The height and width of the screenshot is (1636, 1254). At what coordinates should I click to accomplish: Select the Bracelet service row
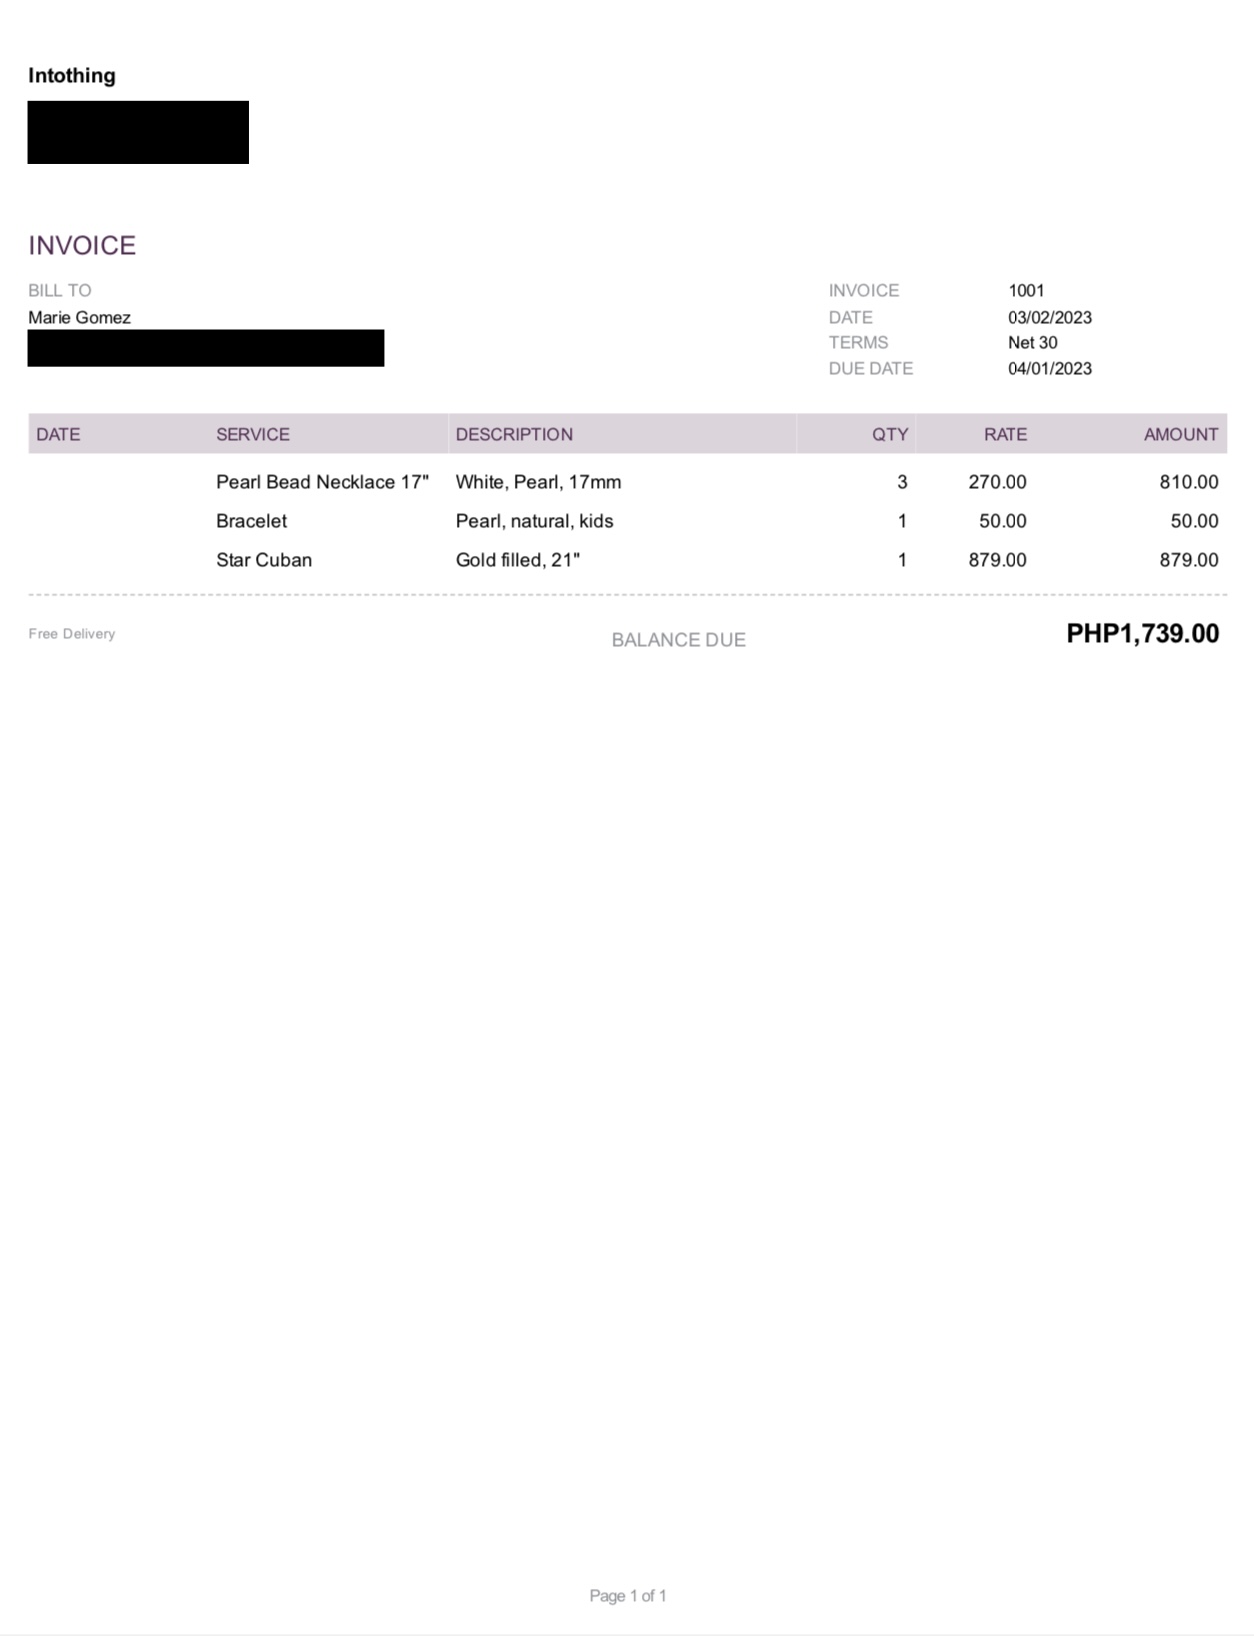[x=252, y=521]
